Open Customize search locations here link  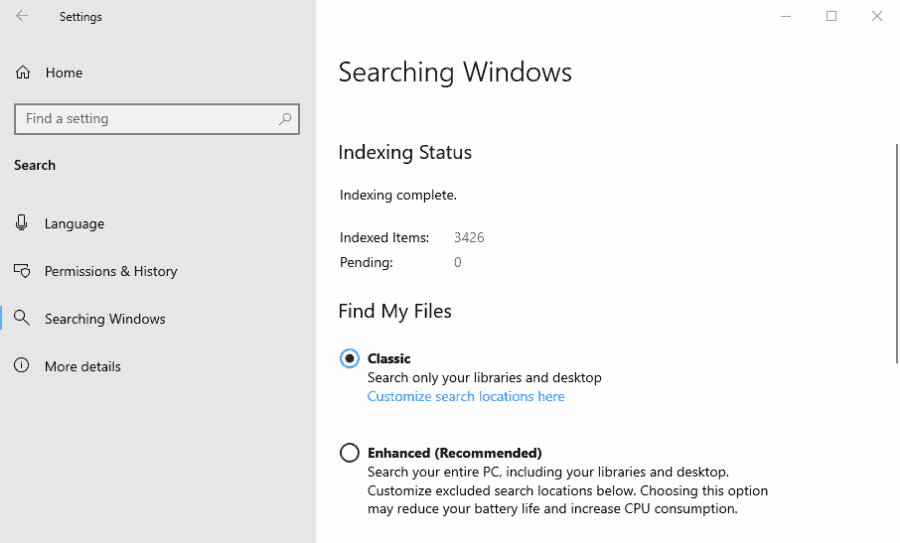(x=465, y=397)
